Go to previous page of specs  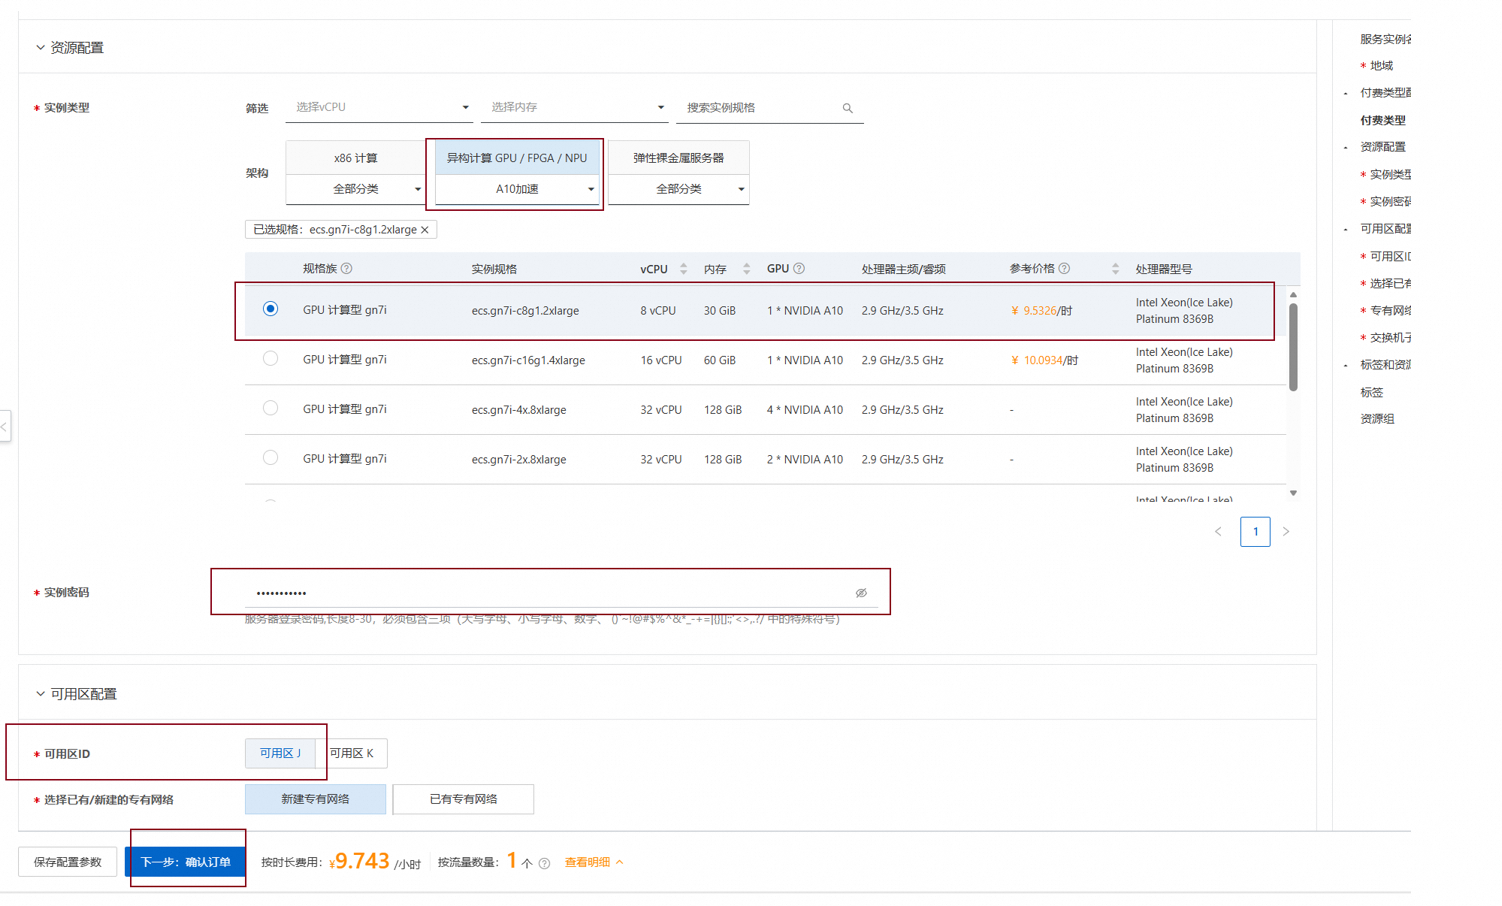[1218, 532]
